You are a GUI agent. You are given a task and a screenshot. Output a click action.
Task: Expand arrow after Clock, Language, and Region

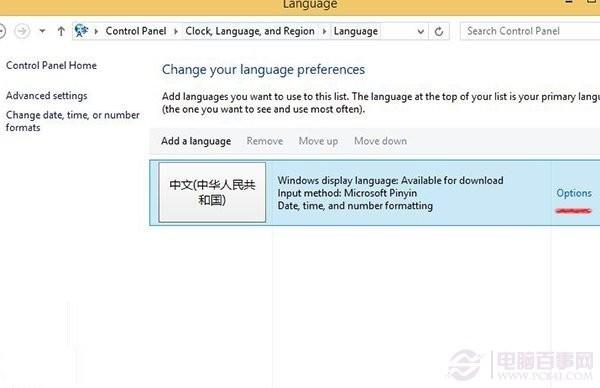click(x=324, y=31)
